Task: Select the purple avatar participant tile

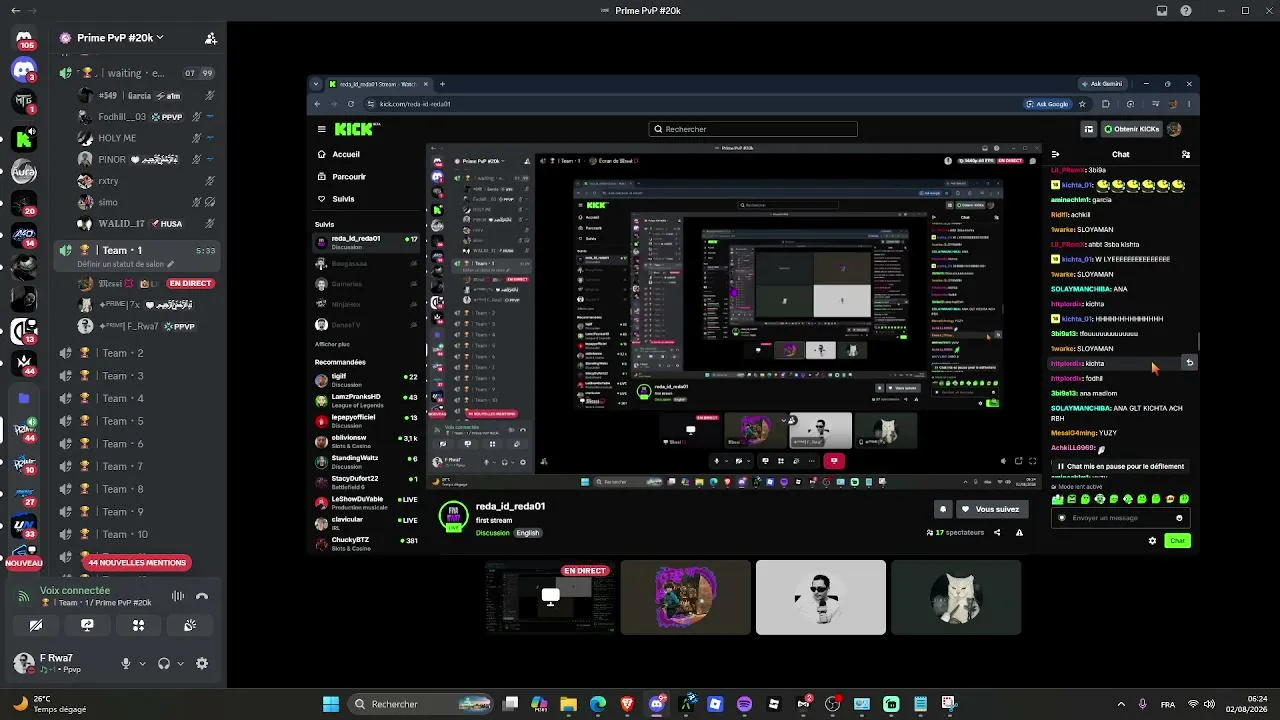Action: (x=685, y=597)
